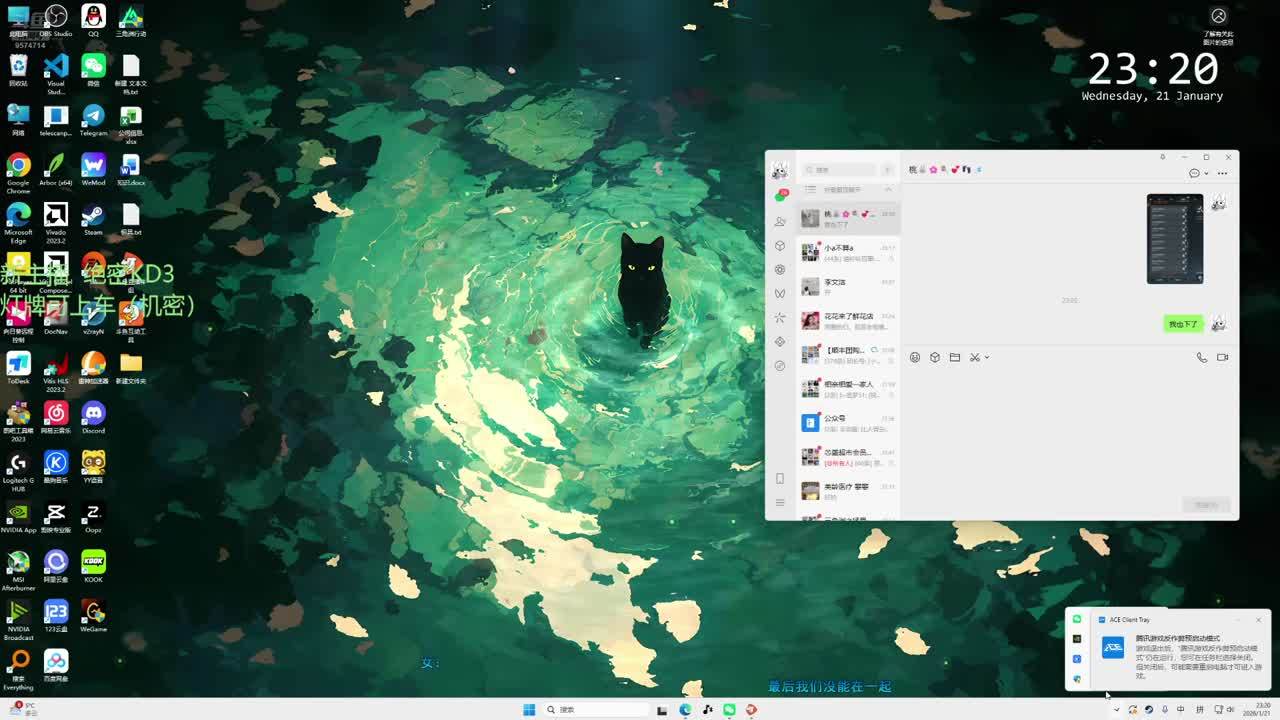Click the green '我也下了' message bubble
This screenshot has height=720, width=1280.
(1182, 324)
